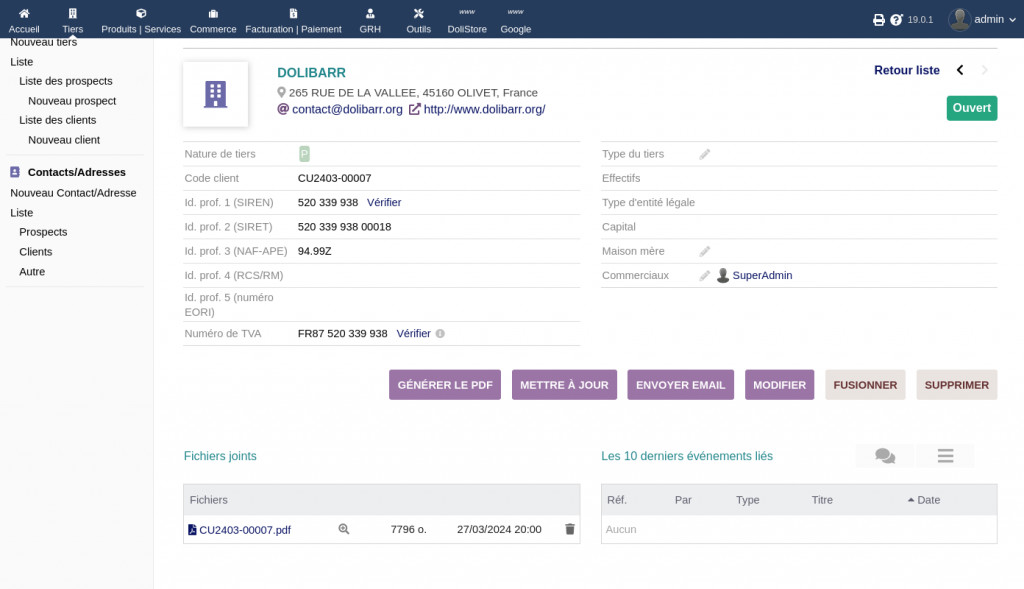Show events in list view icon
The height and width of the screenshot is (589, 1024).
coord(945,456)
